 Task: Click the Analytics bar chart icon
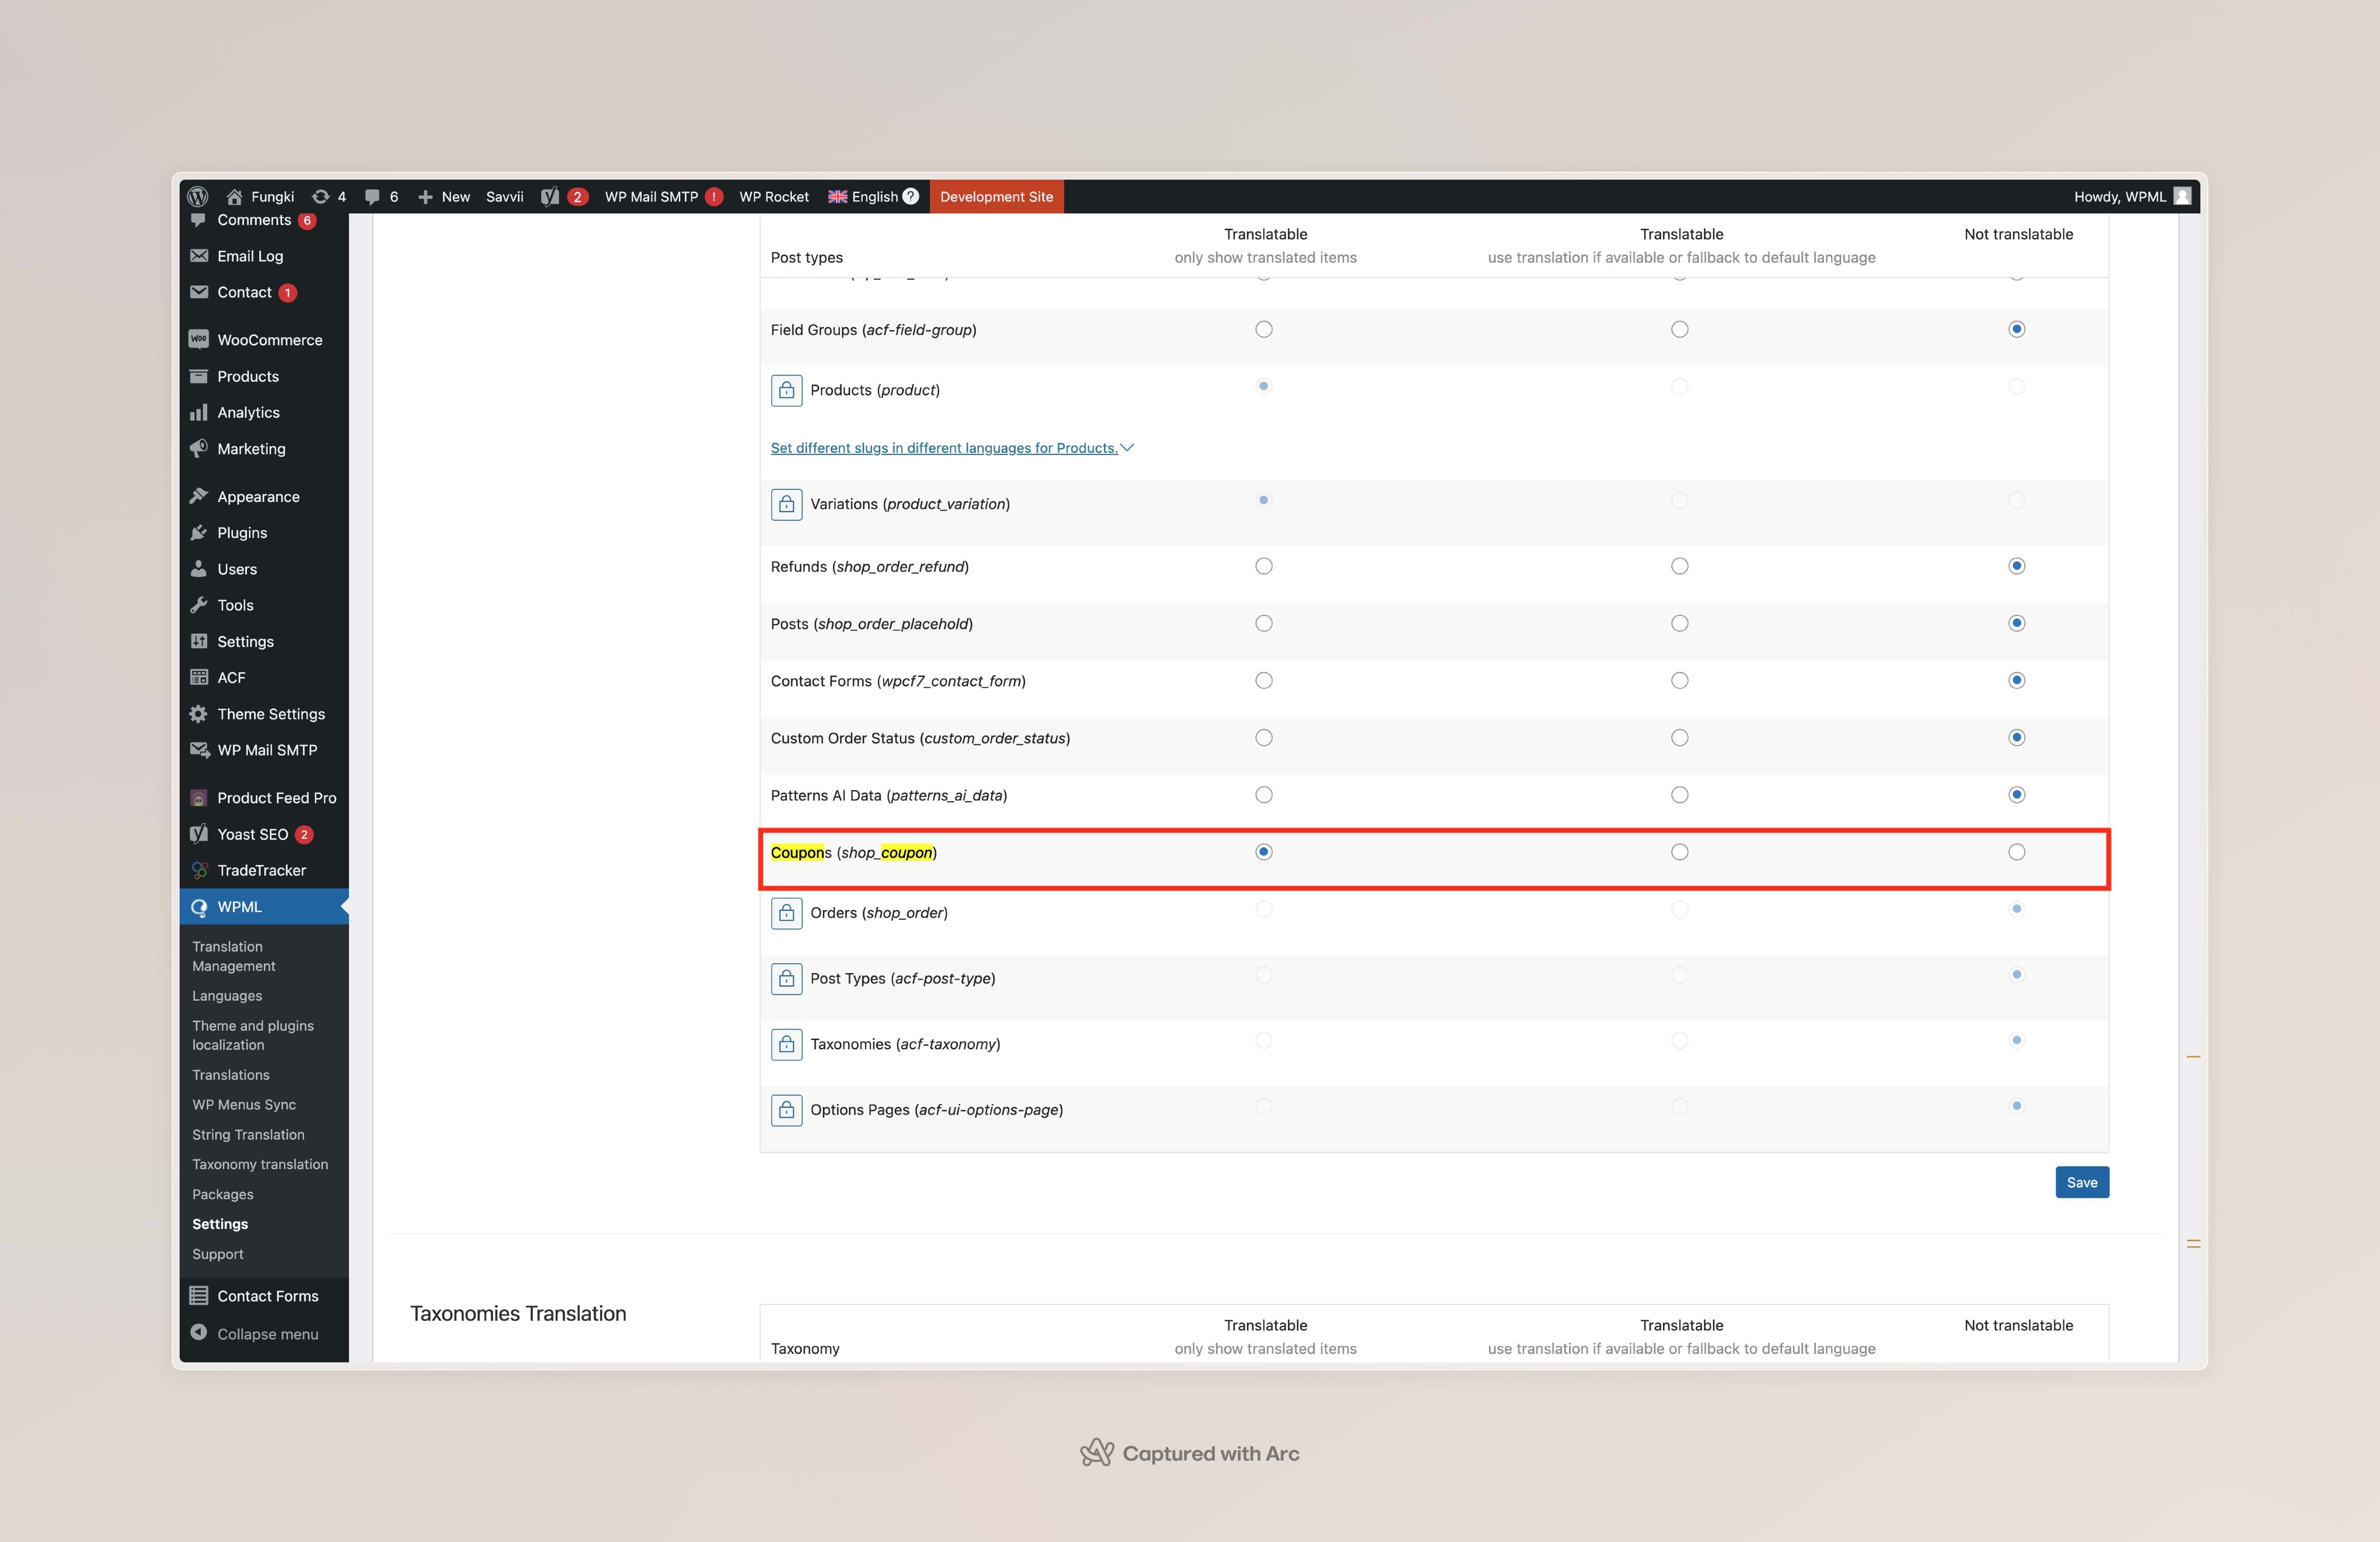click(199, 413)
